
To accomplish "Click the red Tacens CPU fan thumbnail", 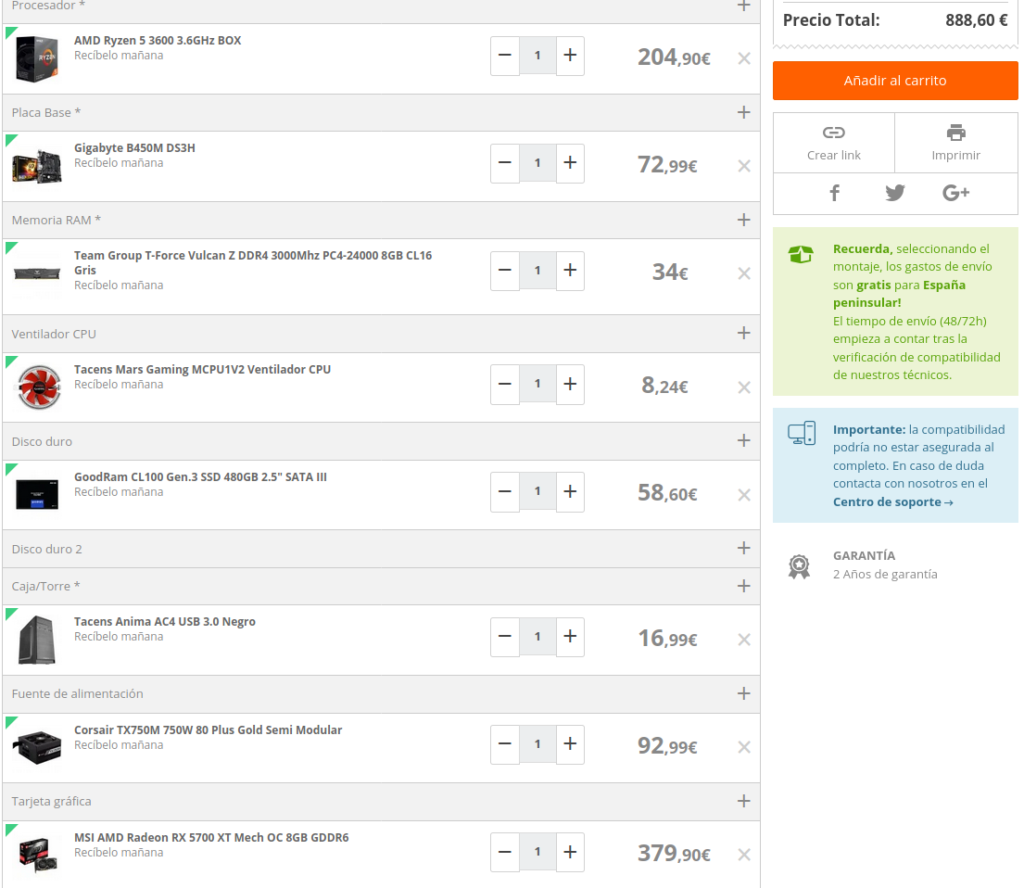I will pyautogui.click(x=39, y=387).
